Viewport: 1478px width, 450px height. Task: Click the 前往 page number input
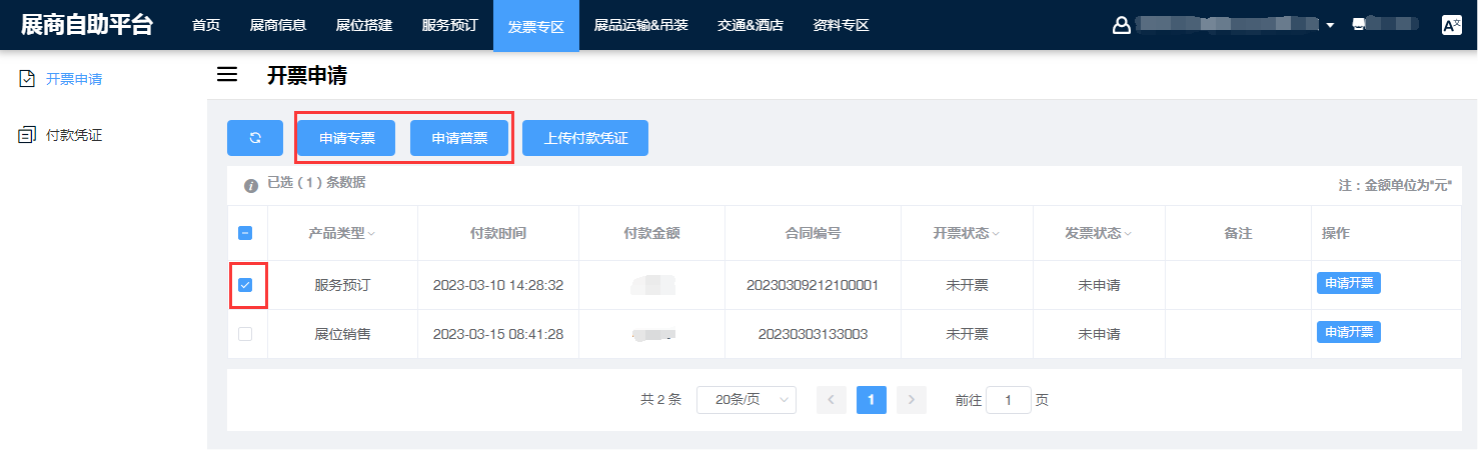(1008, 400)
